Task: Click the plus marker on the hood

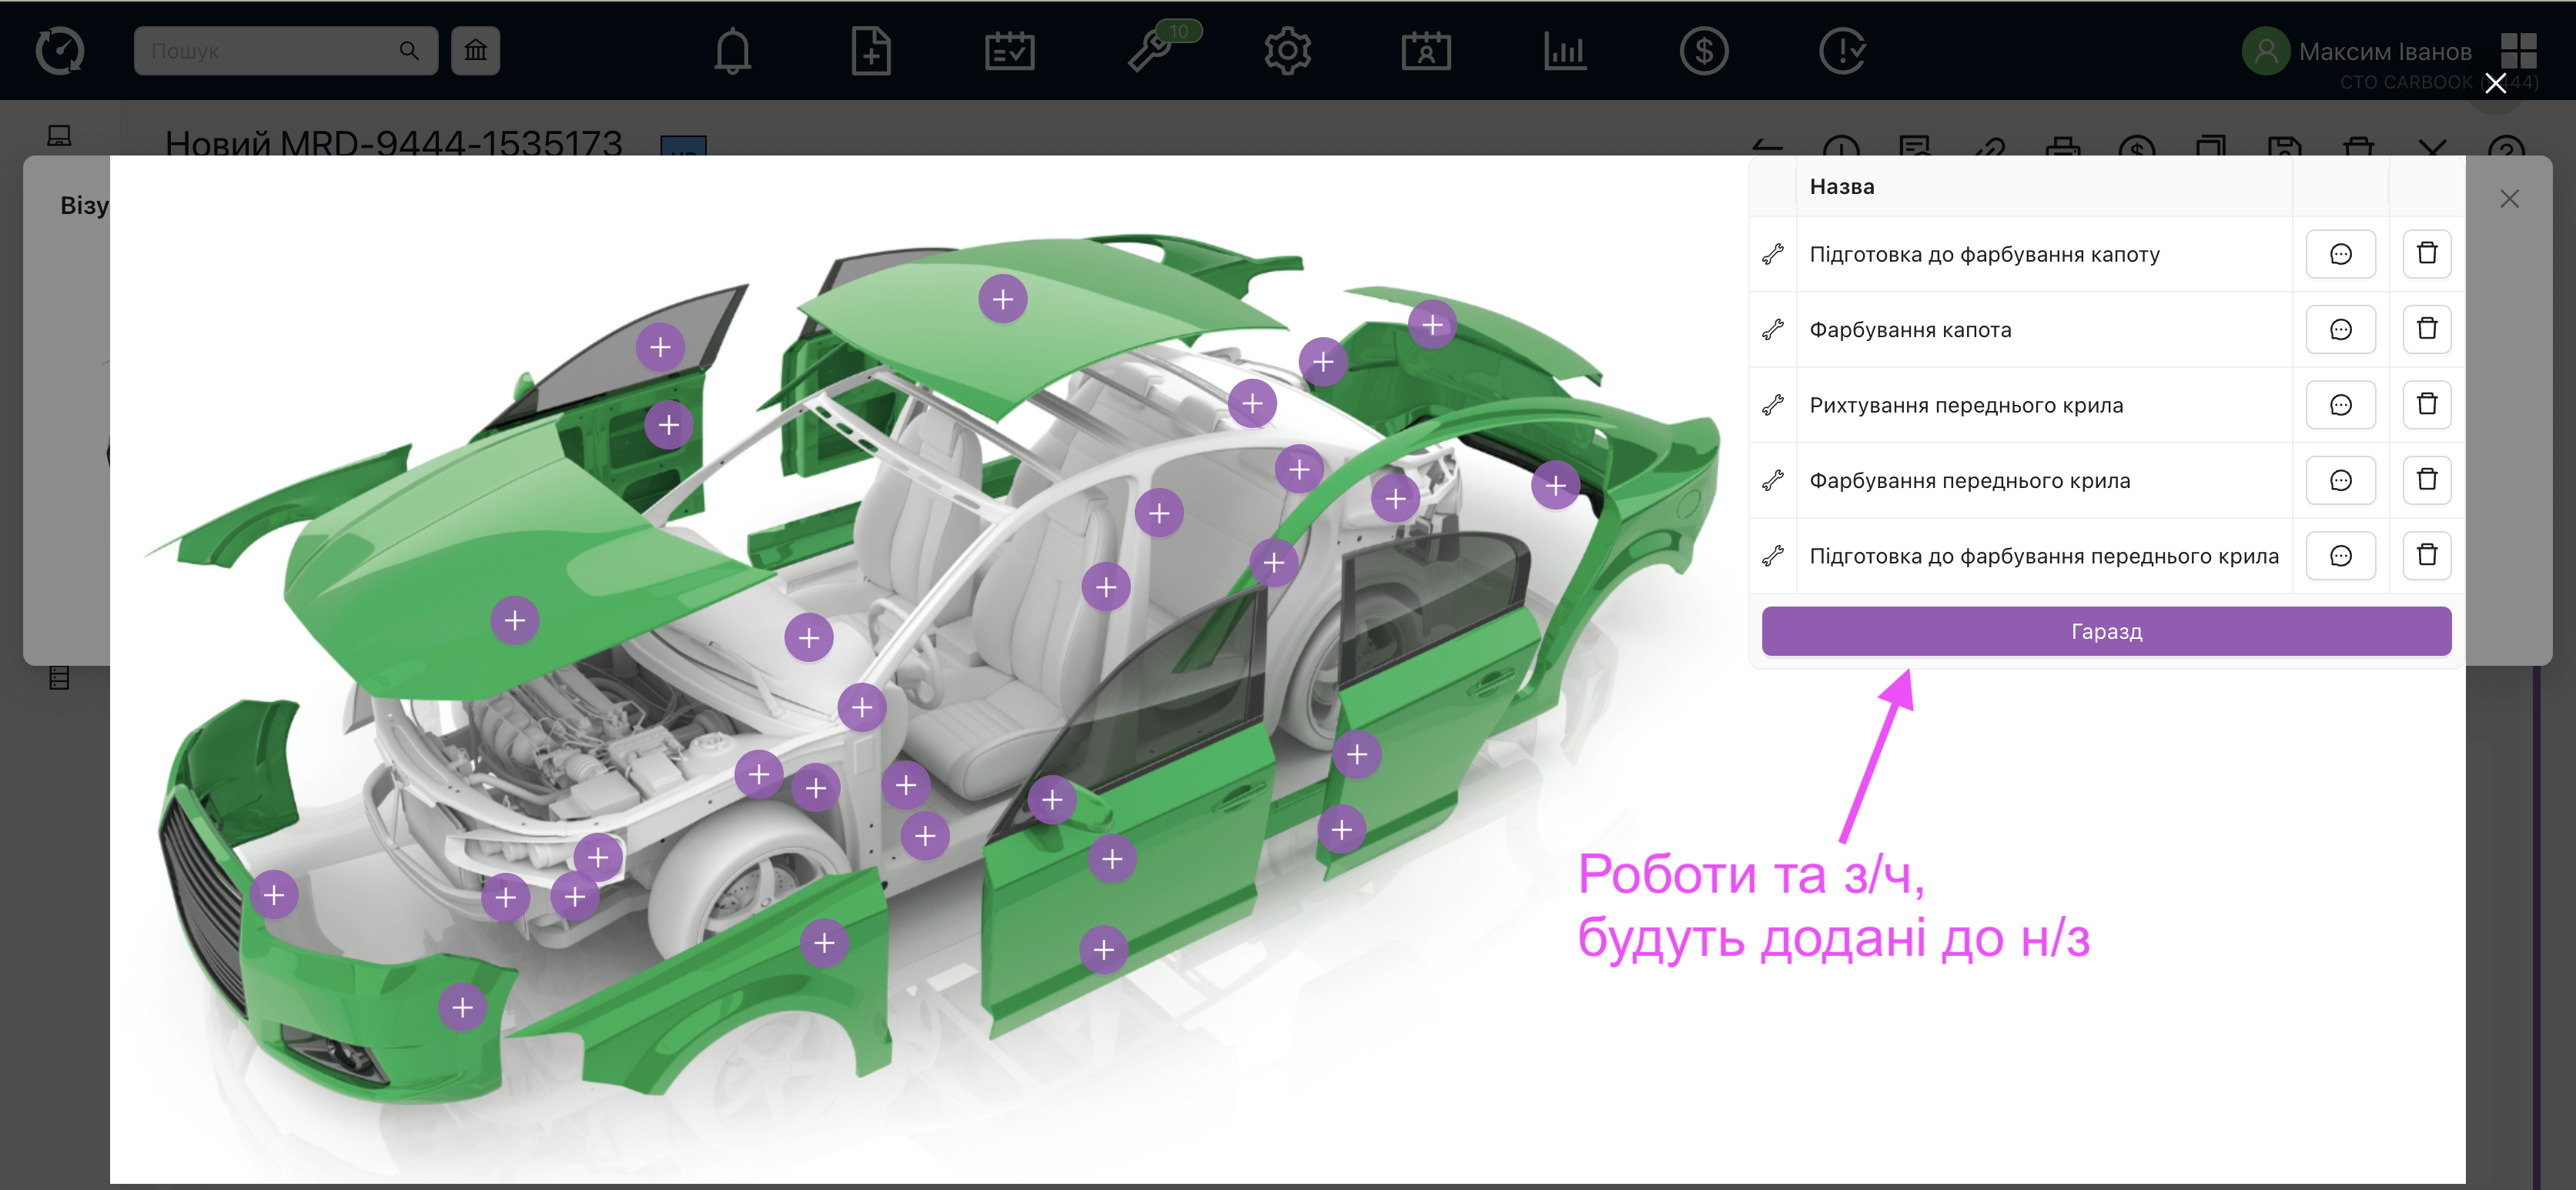Action: tap(514, 621)
